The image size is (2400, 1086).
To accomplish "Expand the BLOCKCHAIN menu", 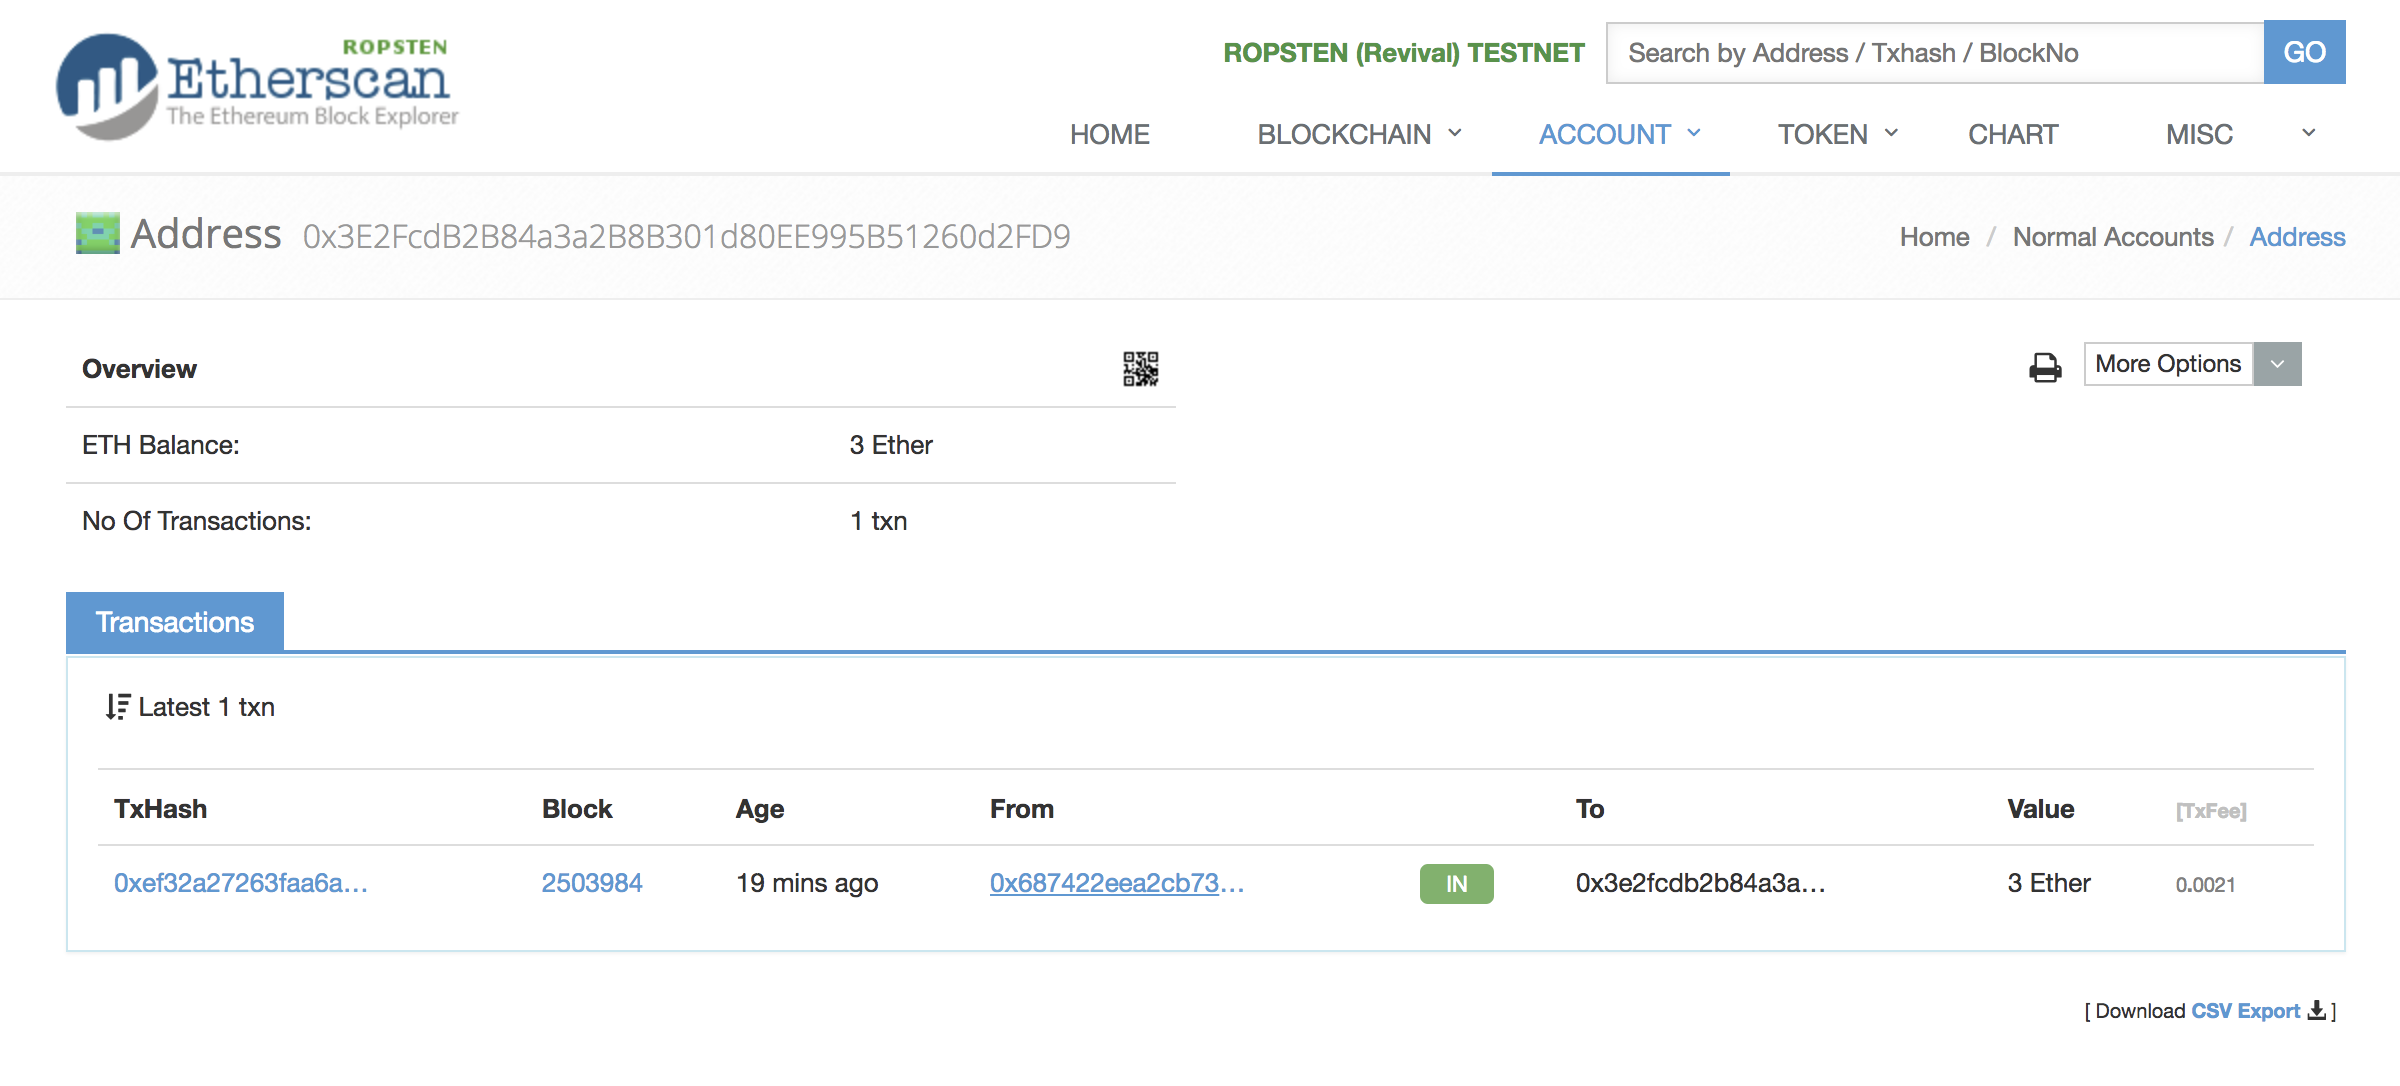I will pos(1360,134).
